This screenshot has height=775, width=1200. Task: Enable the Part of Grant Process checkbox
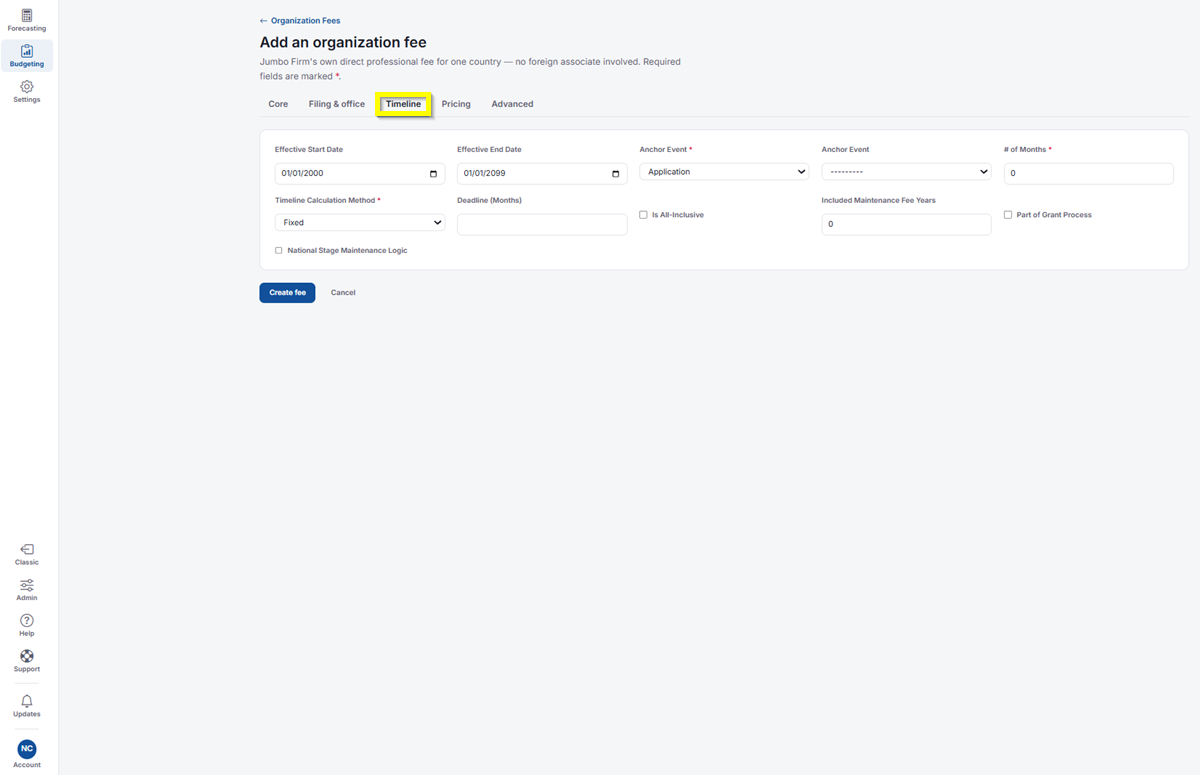coord(1008,215)
